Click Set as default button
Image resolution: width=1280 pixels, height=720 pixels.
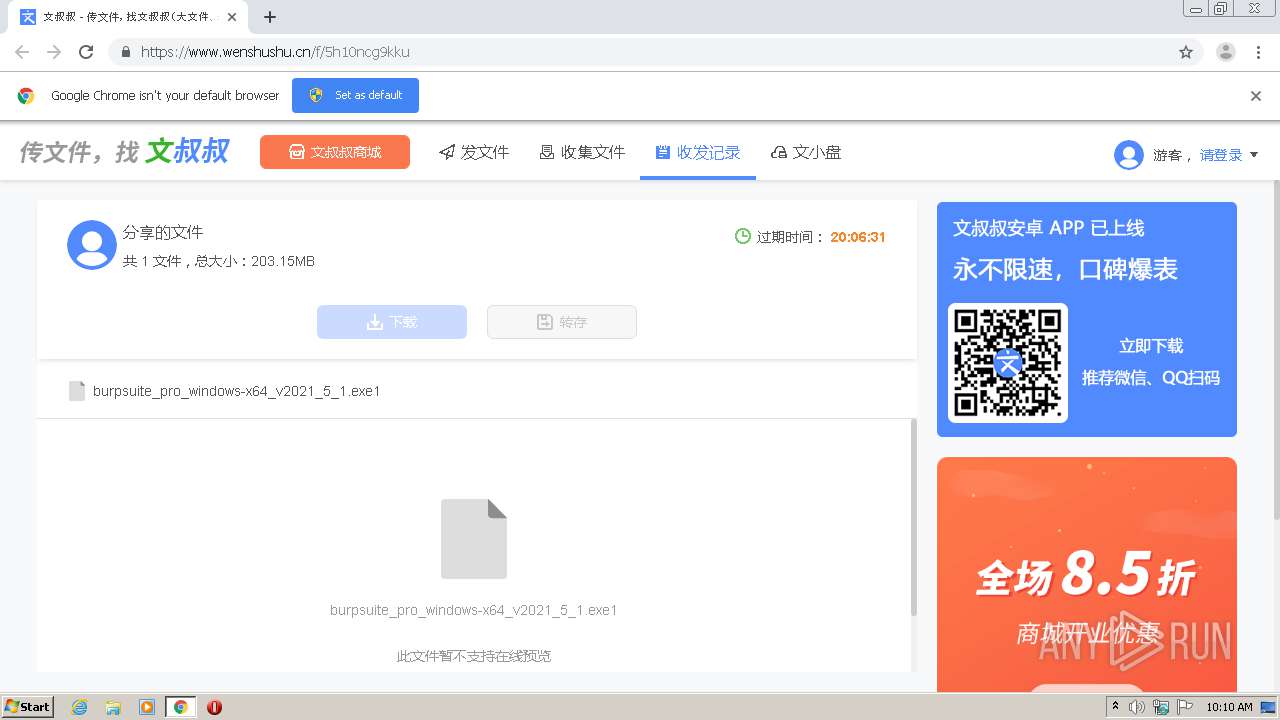click(x=355, y=95)
